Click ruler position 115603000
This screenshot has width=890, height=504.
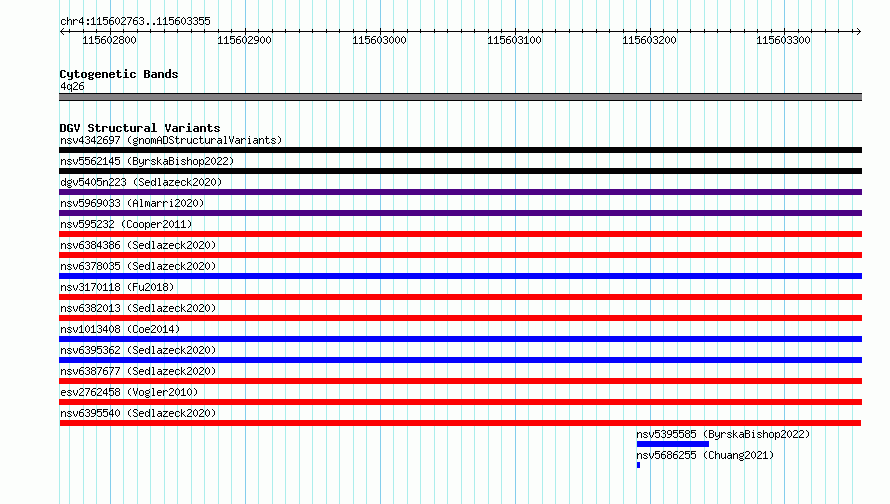pyautogui.click(x=379, y=40)
